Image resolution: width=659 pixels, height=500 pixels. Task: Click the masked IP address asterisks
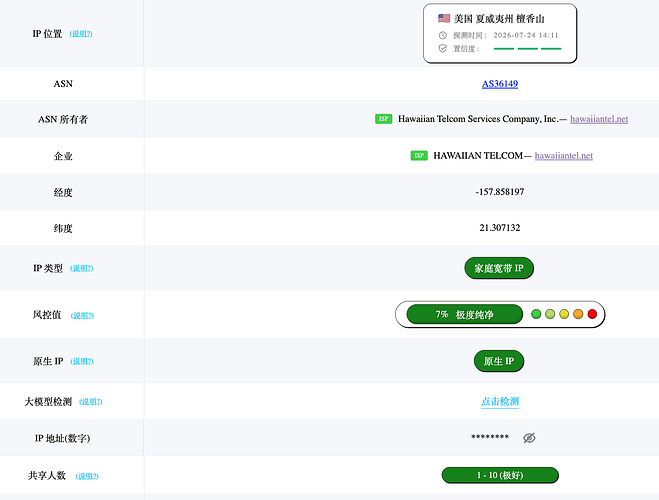(490, 437)
